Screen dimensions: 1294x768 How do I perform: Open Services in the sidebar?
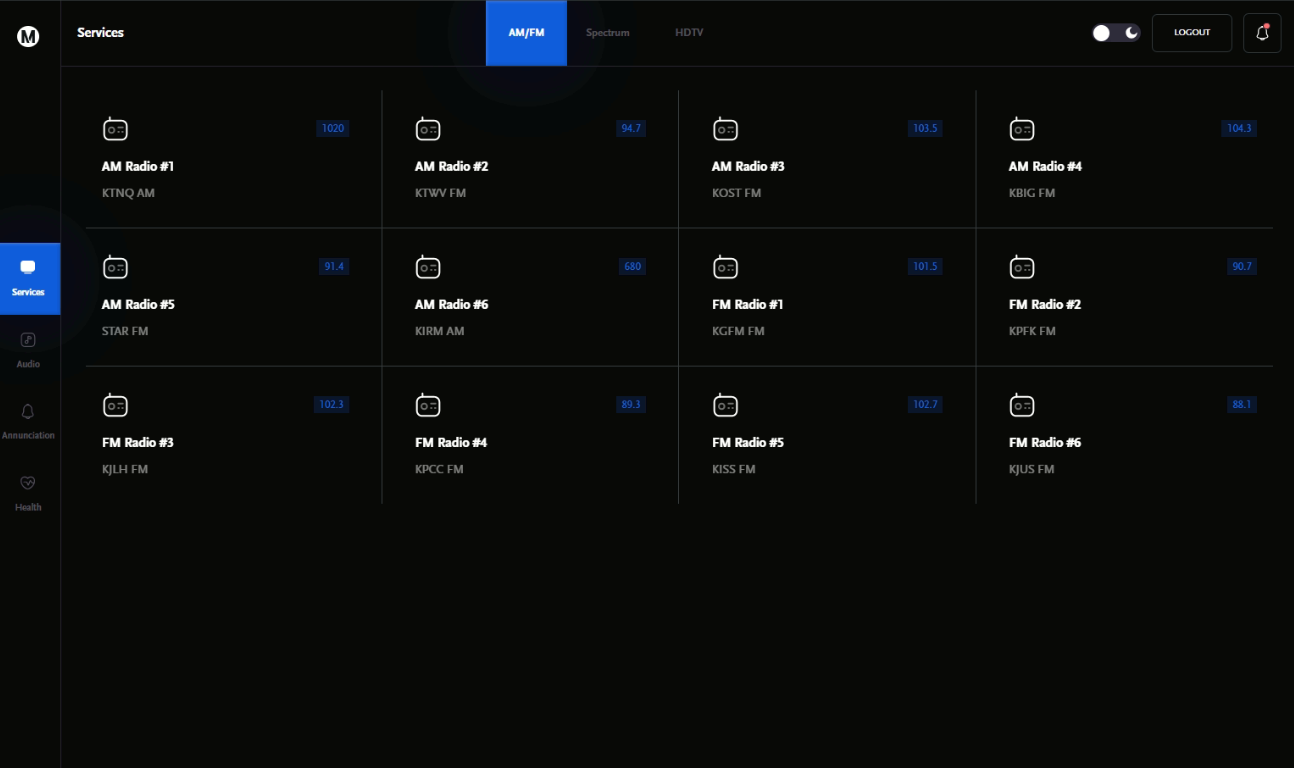(x=29, y=279)
